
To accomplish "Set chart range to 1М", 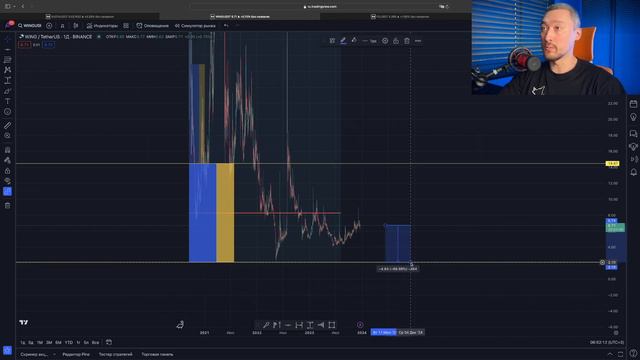I will (40, 342).
